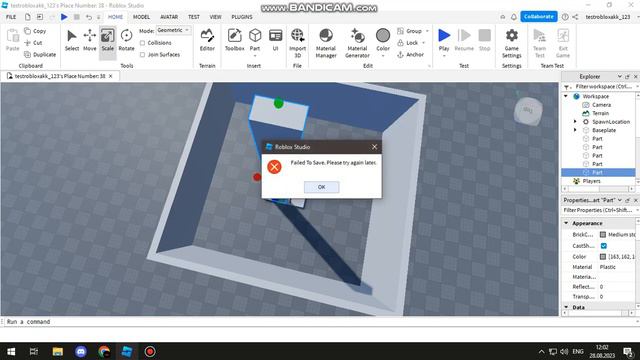The height and width of the screenshot is (360, 640).
Task: Switch to the AVATAR ribbon tab
Action: coord(169,17)
